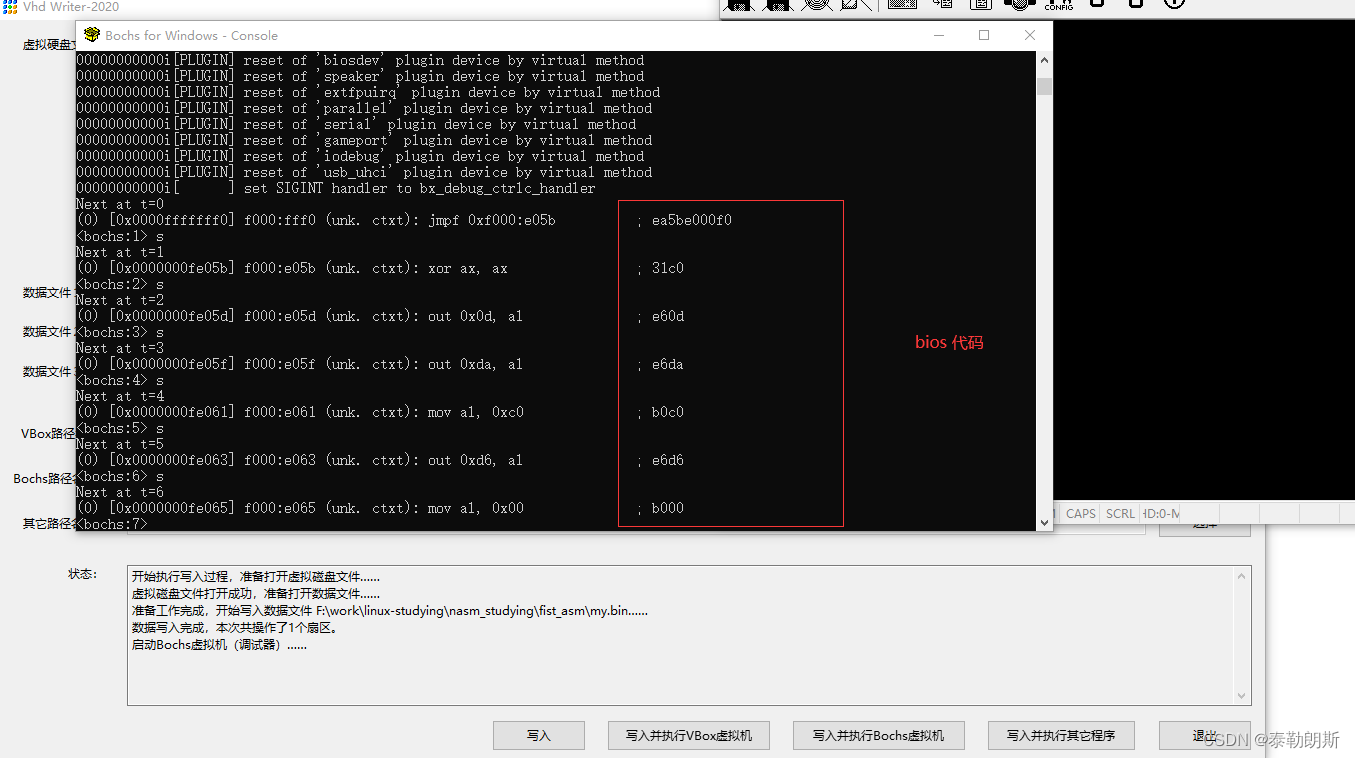The height and width of the screenshot is (758, 1355).
Task: Click the 'out 0x0d, al' instruction line
Action: 380,316
